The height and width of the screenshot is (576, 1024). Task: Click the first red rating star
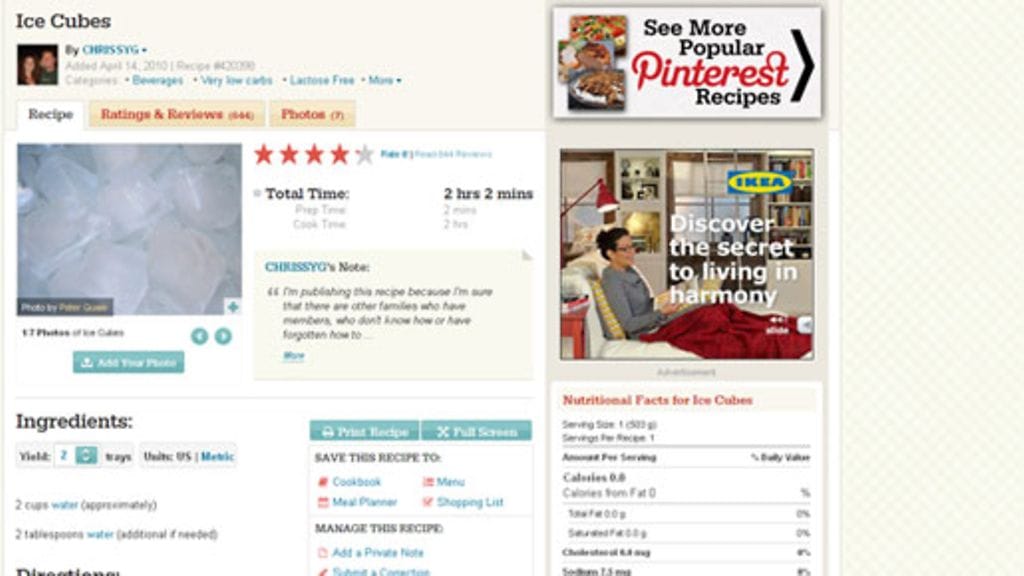(264, 155)
